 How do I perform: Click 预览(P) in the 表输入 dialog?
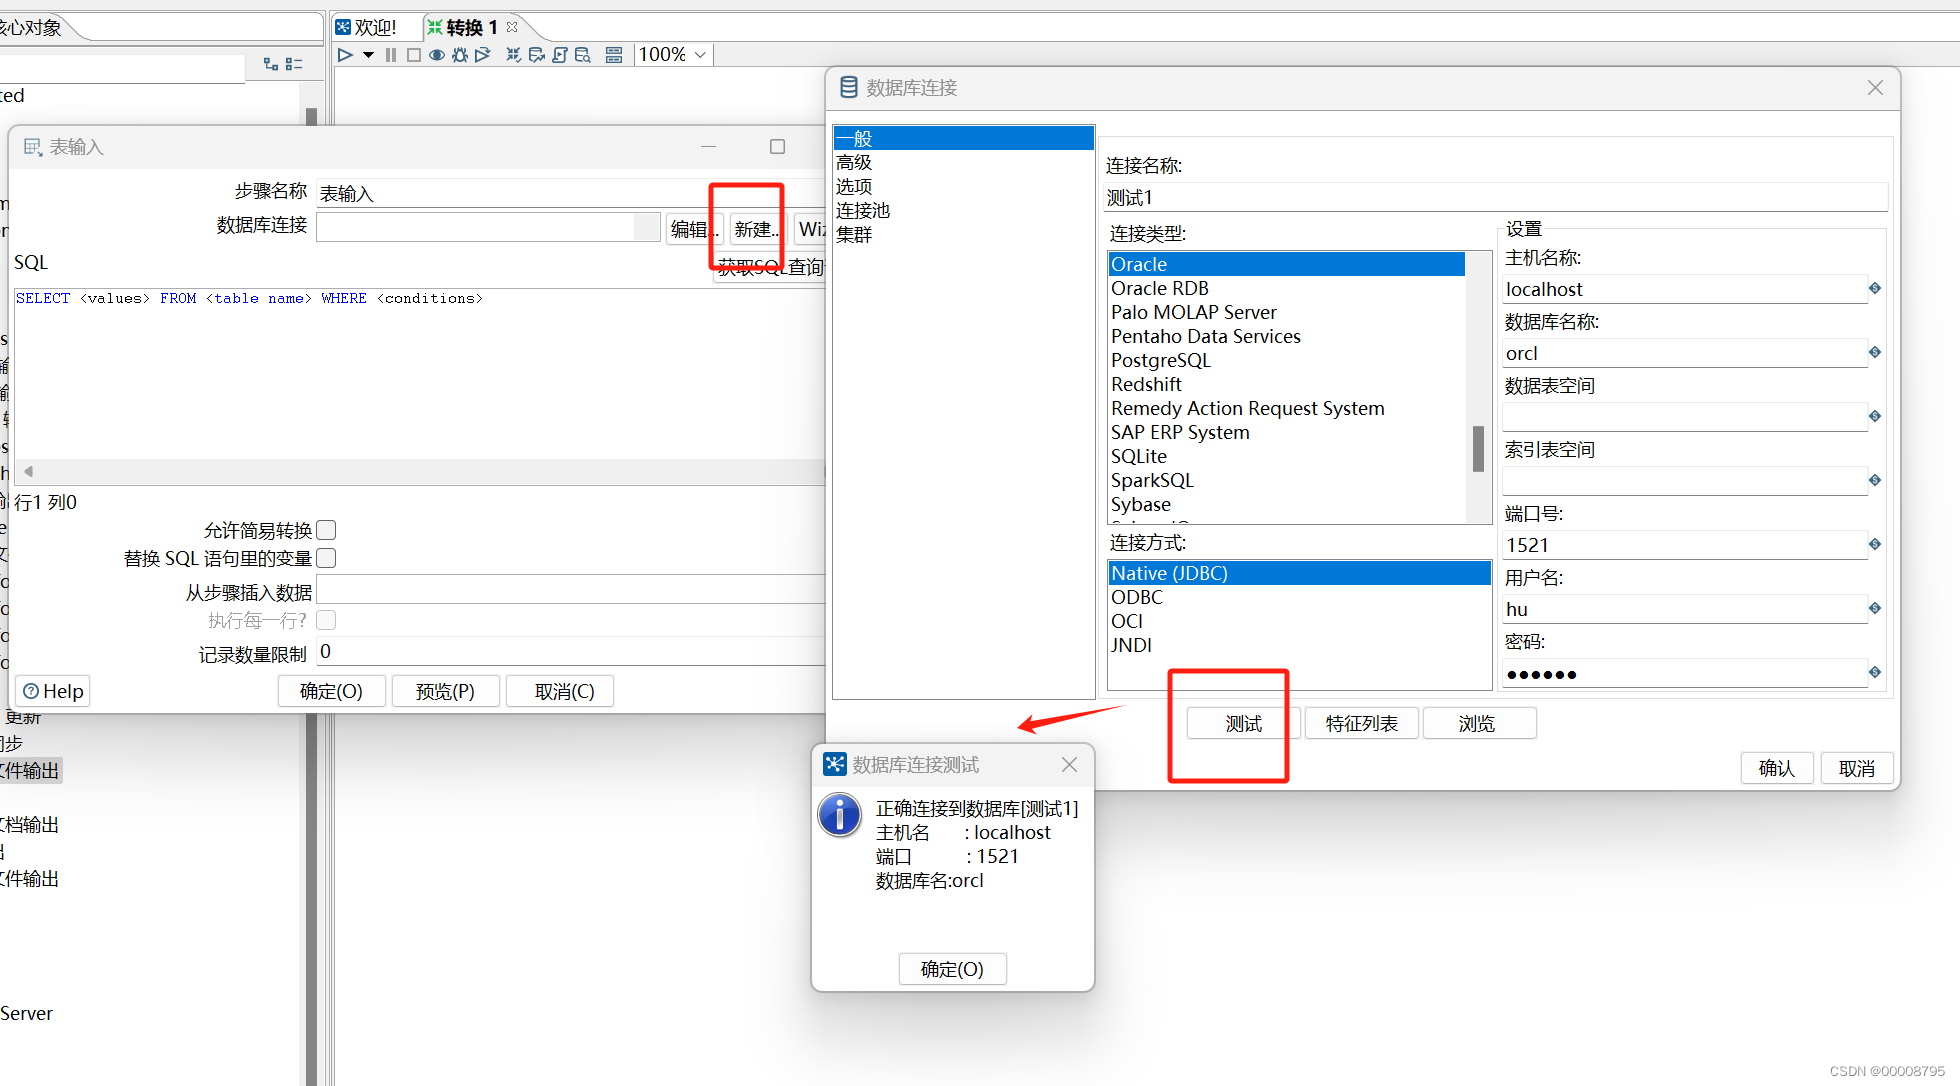(445, 691)
